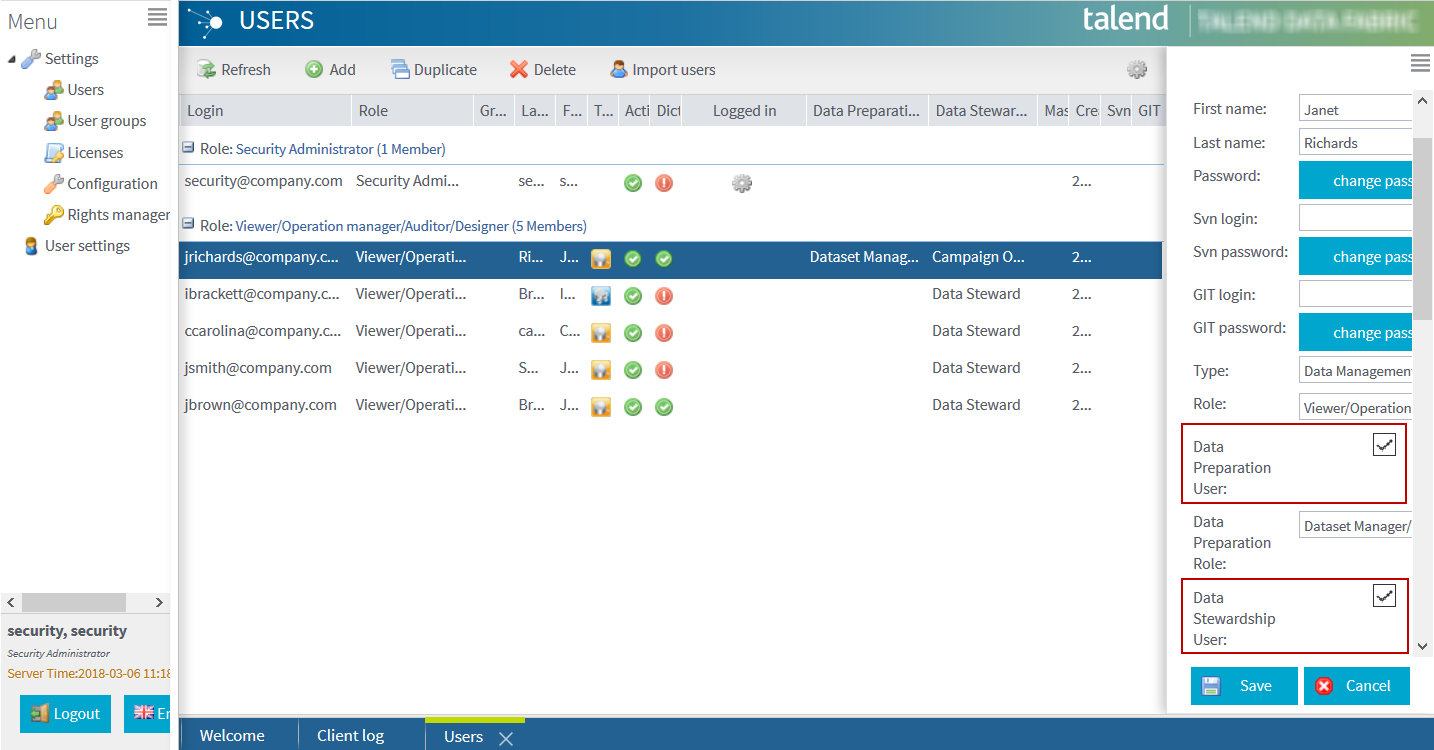Uncheck the Data Preparation User checkbox
The image size is (1434, 750).
coord(1384,446)
